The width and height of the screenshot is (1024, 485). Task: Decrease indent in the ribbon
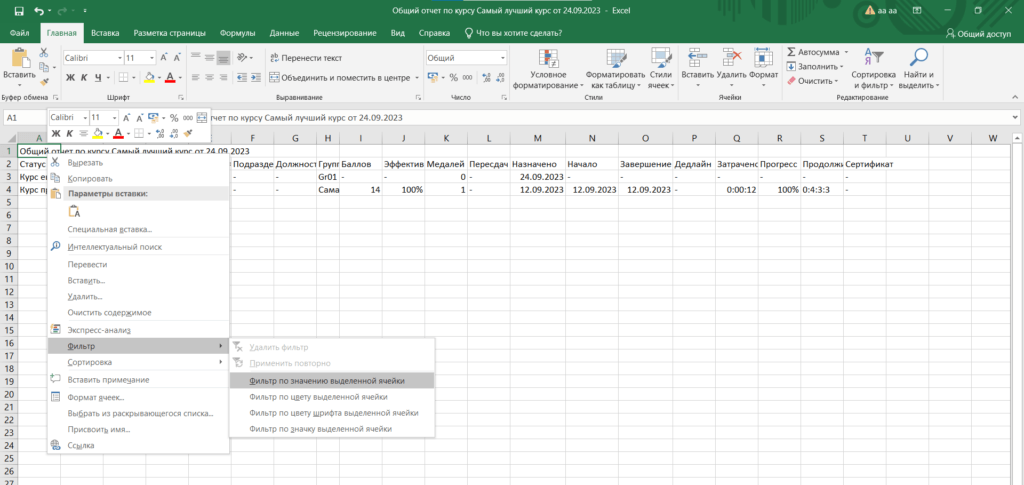point(242,78)
